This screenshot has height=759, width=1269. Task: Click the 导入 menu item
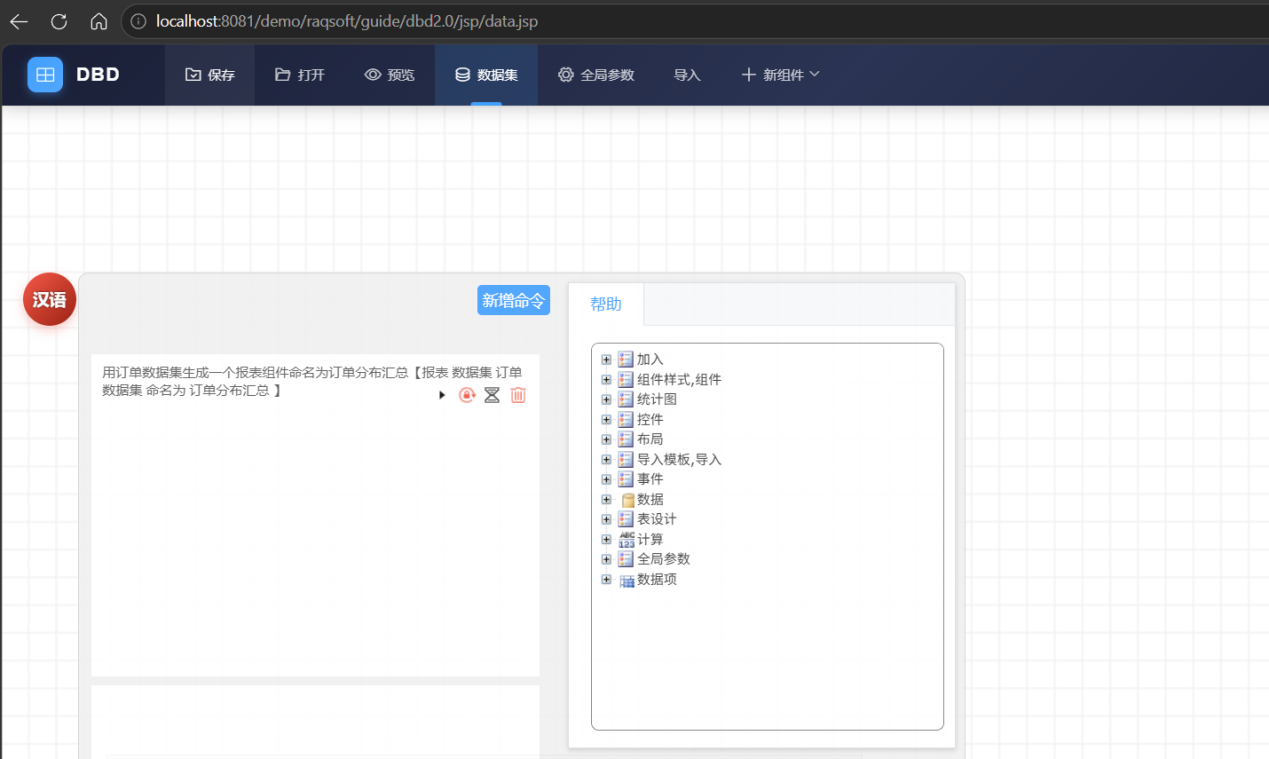(687, 75)
